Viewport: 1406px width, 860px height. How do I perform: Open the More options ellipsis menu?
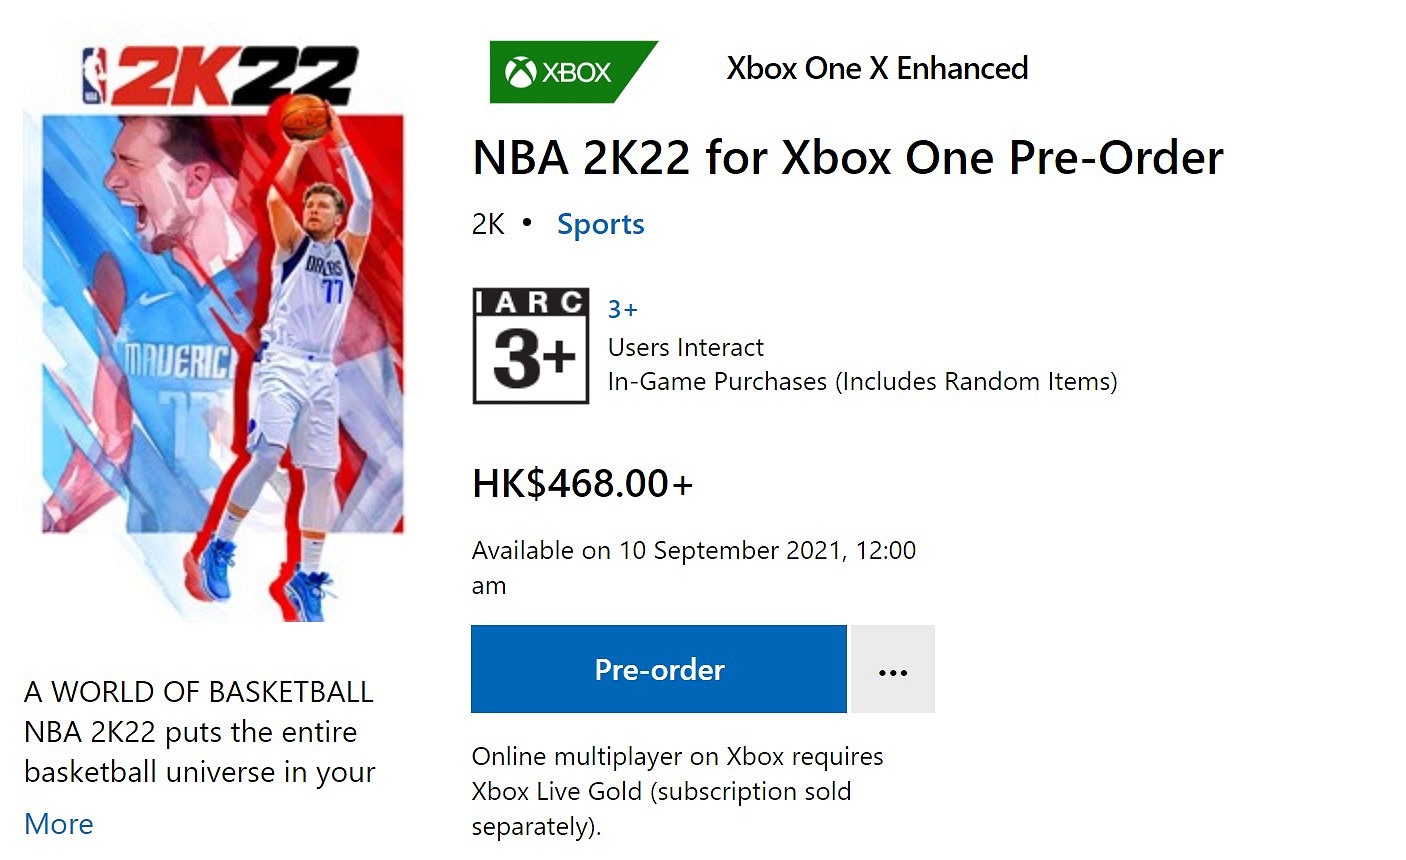[x=891, y=669]
